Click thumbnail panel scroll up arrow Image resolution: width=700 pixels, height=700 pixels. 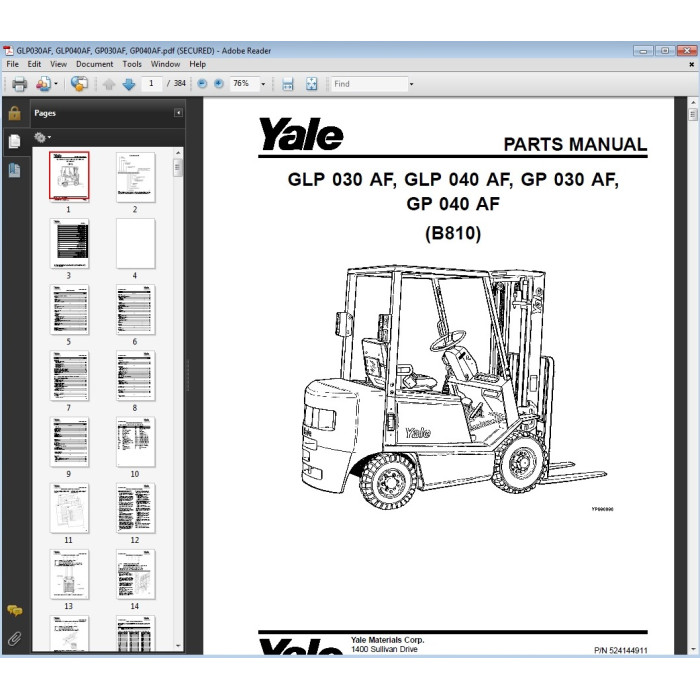(x=178, y=153)
